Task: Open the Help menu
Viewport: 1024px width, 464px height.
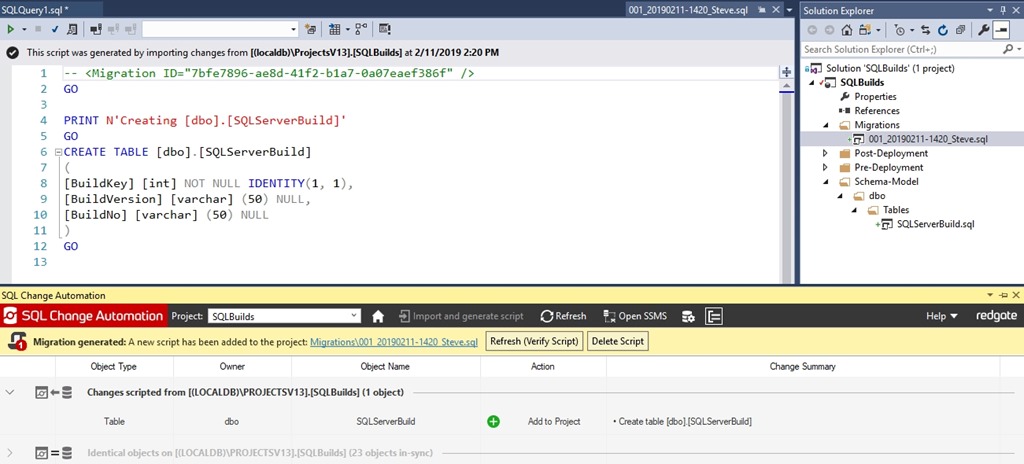Action: 941,316
